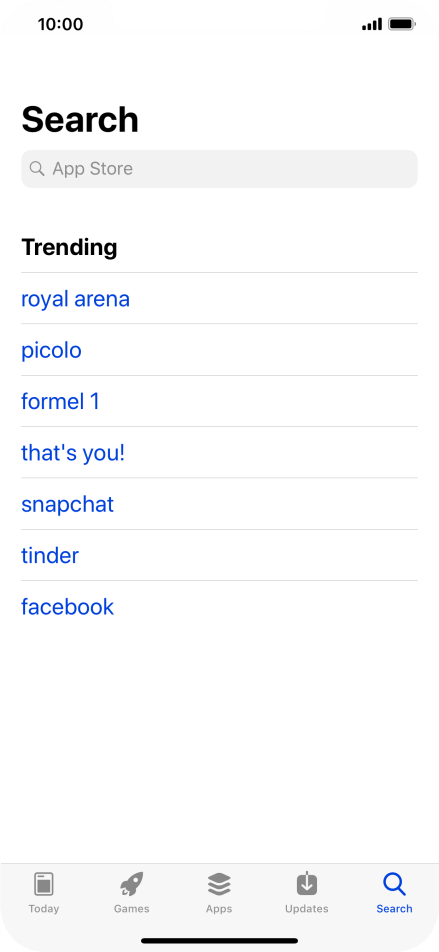Switch to the Updates tab label

[307, 909]
